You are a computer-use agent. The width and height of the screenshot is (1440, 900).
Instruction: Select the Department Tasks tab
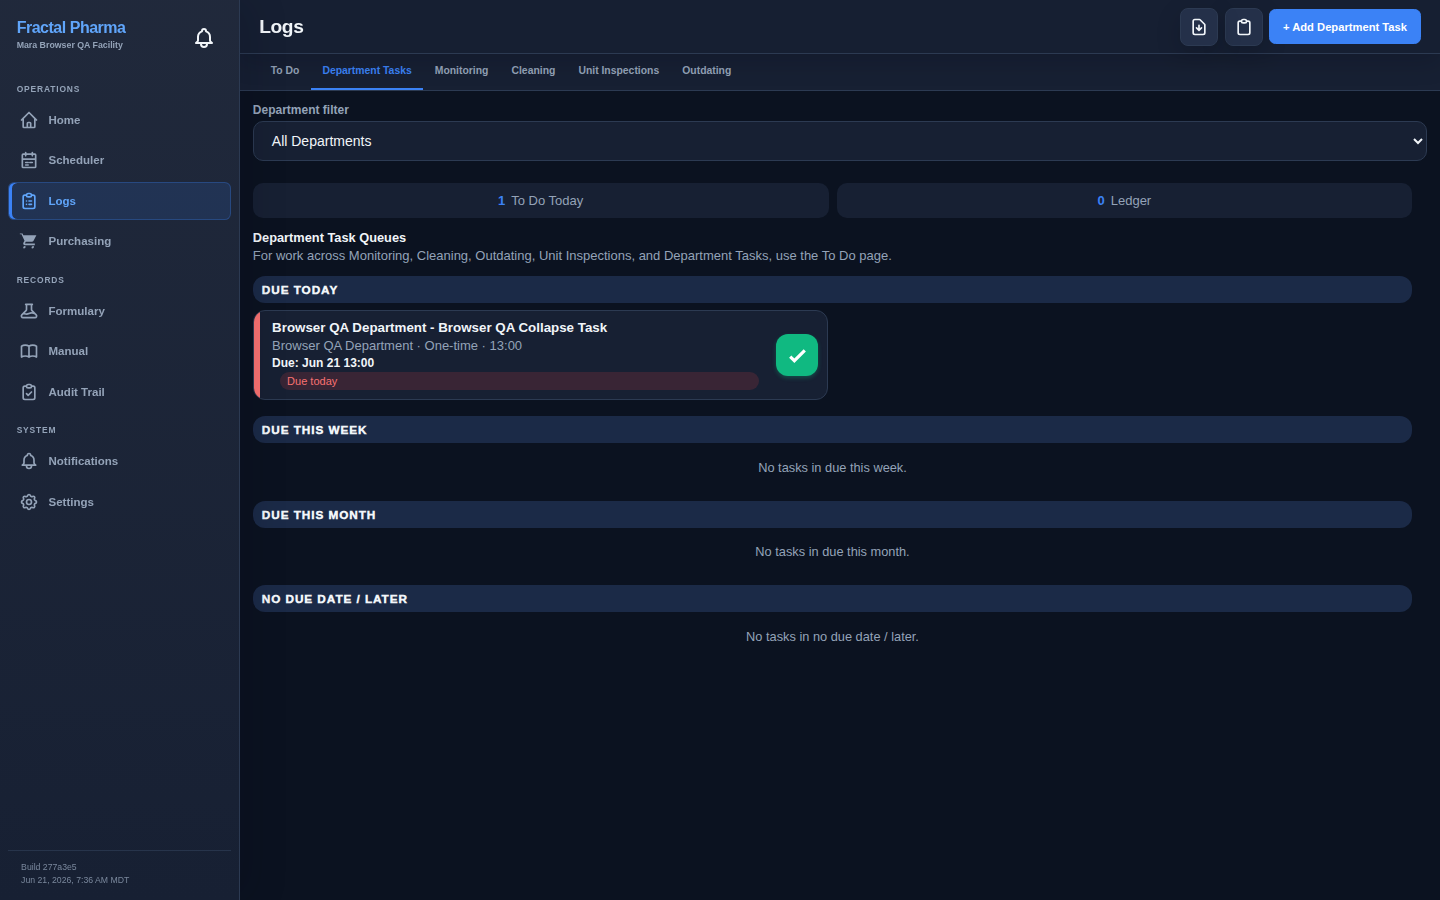tap(367, 71)
